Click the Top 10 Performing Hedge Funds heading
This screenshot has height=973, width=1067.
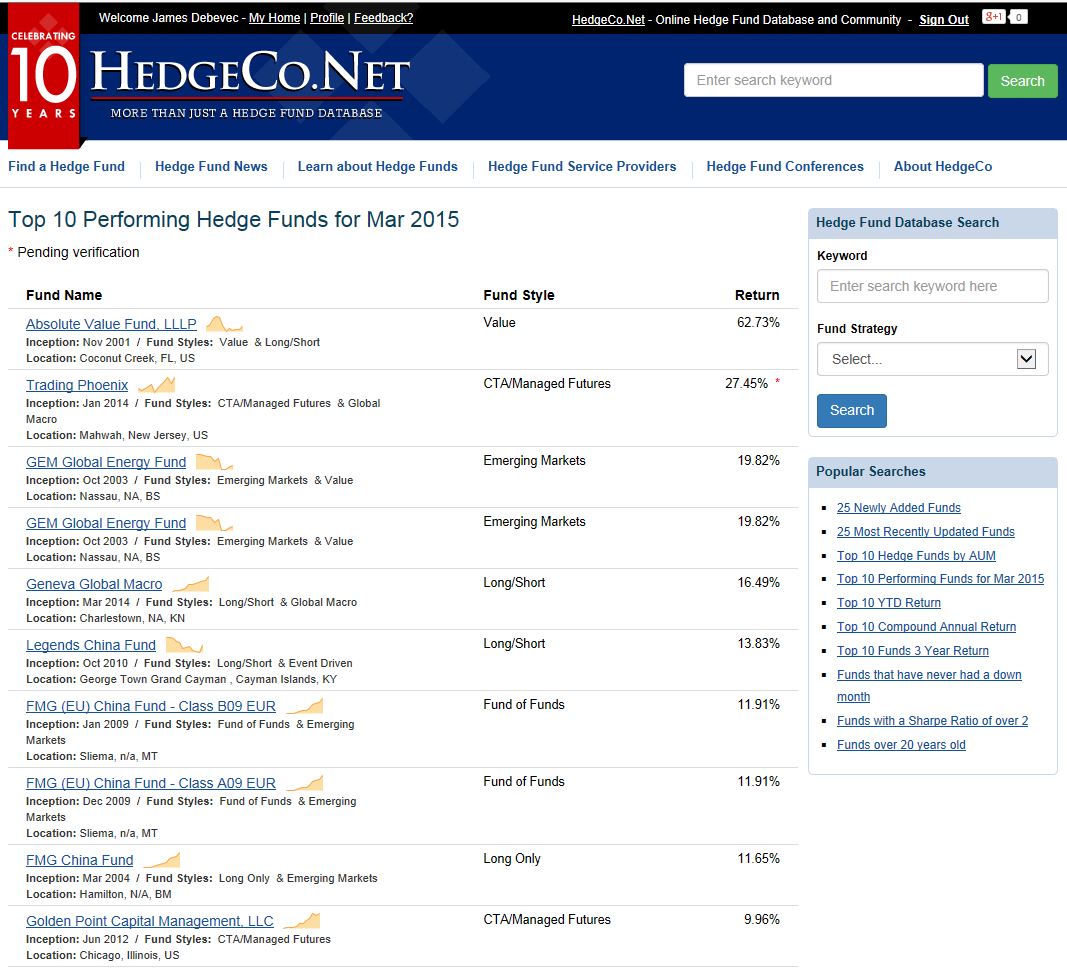(x=233, y=220)
